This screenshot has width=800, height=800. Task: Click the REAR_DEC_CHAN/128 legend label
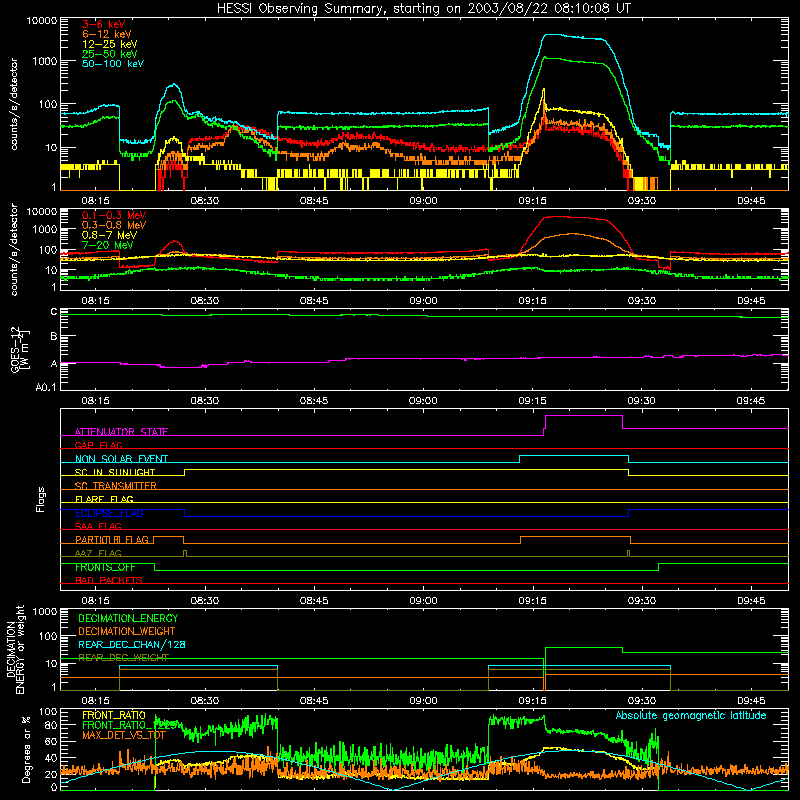click(x=132, y=644)
